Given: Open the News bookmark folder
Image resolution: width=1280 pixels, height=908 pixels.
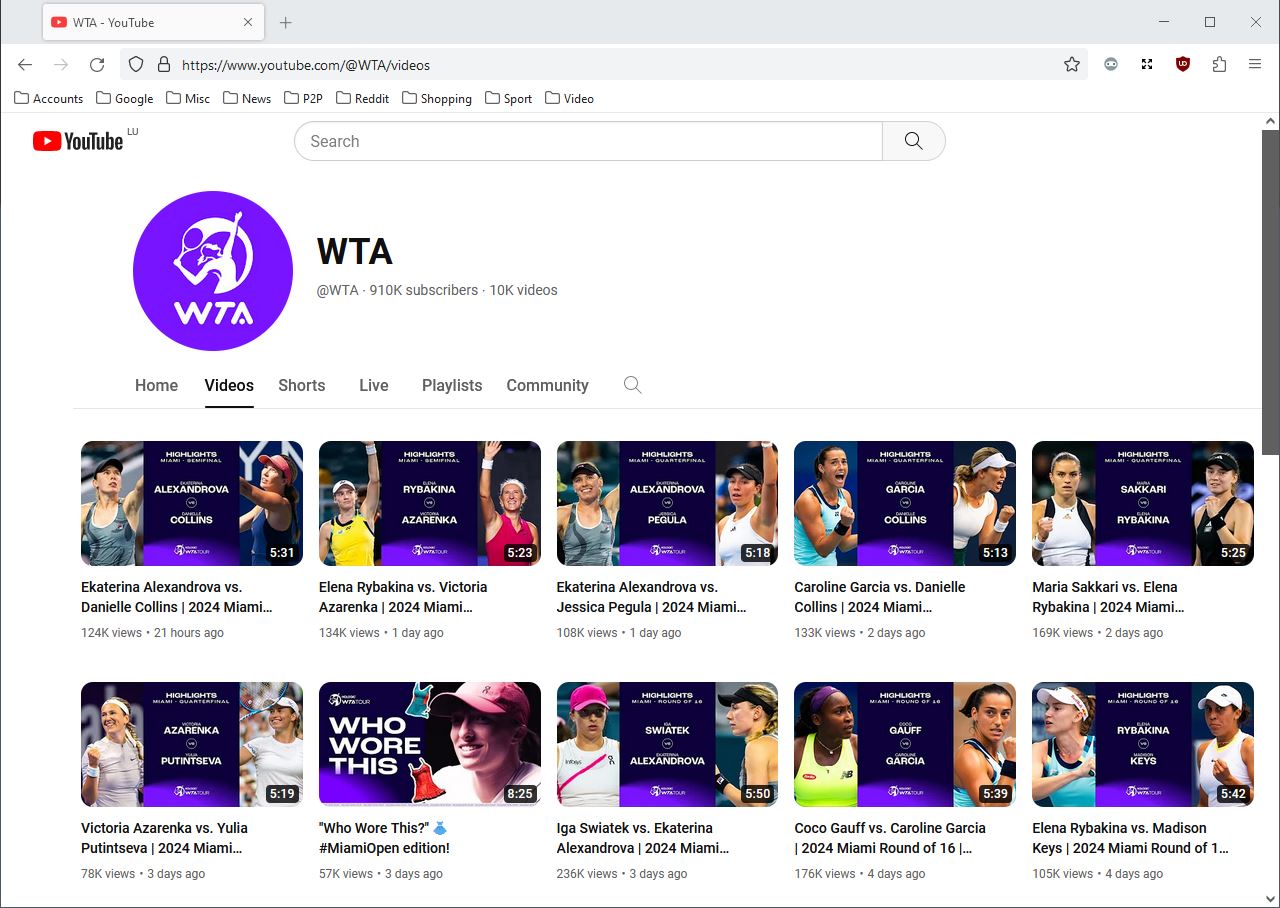Looking at the screenshot, I should tap(247, 98).
